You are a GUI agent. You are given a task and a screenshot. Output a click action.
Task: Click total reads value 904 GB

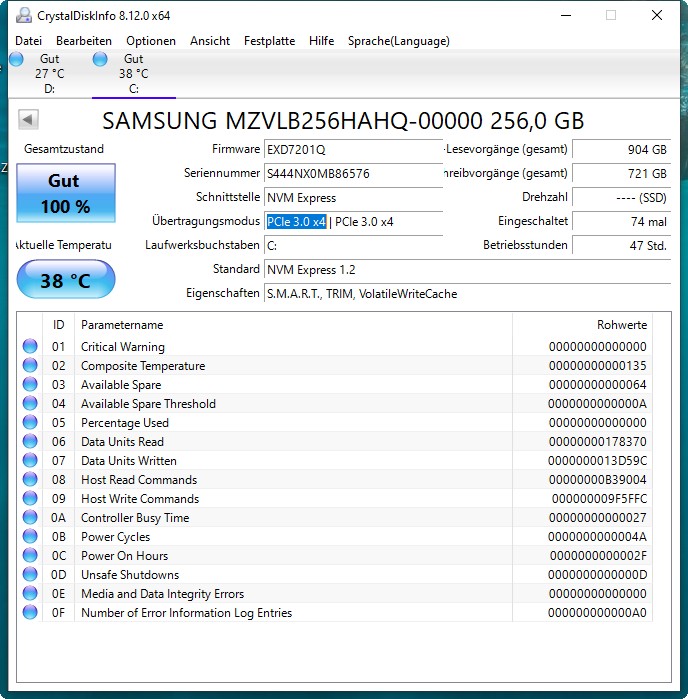click(x=622, y=149)
